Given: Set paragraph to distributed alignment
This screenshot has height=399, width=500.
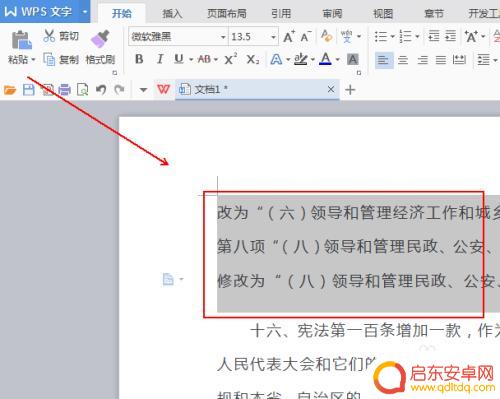Looking at the screenshot, I should pos(459,60).
